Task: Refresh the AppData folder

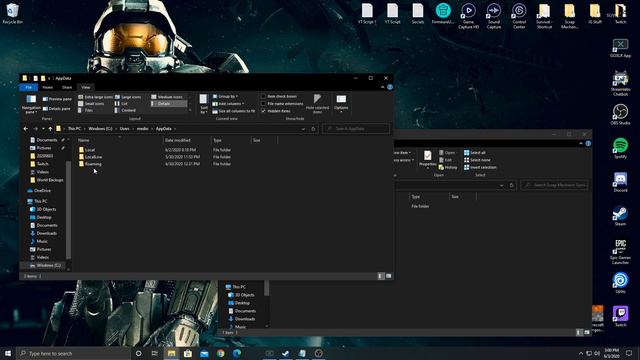Action: pos(313,129)
